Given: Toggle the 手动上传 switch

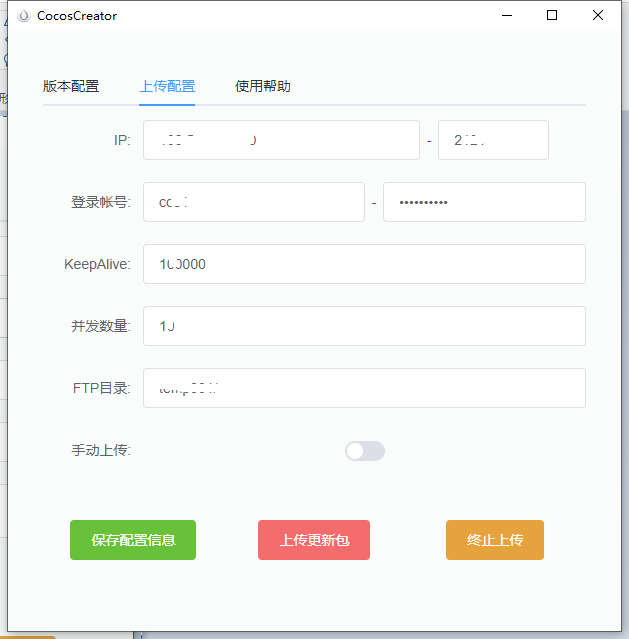Looking at the screenshot, I should (365, 451).
